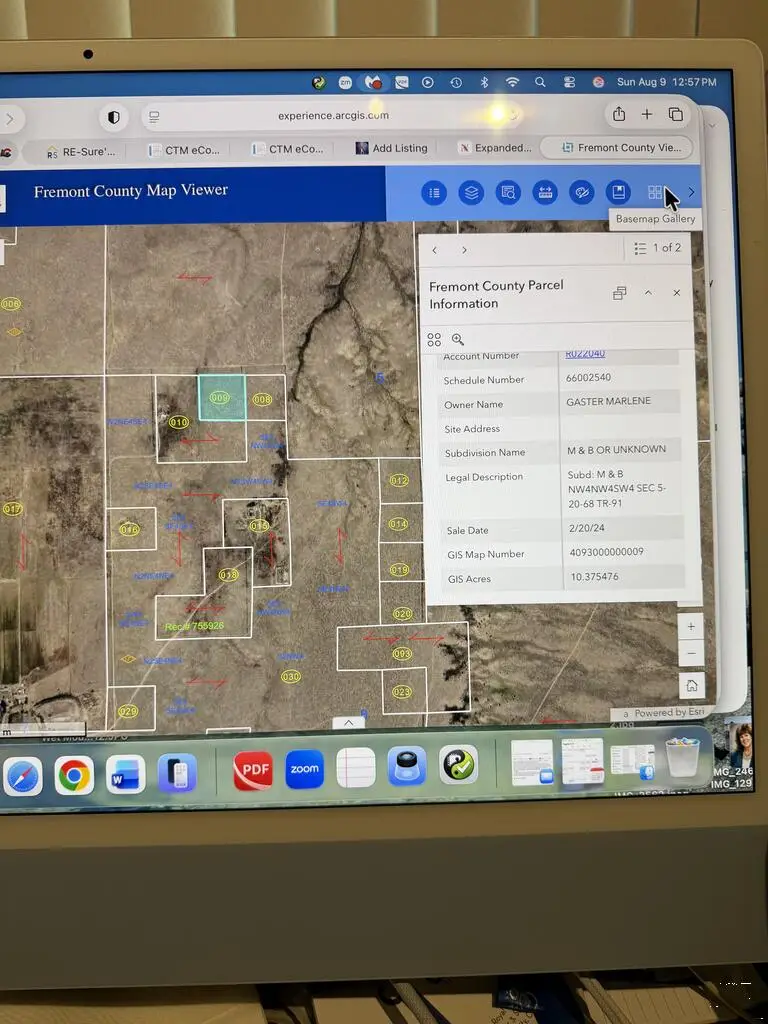768x1024 pixels.
Task: Open the Measure tool widget
Action: click(545, 193)
